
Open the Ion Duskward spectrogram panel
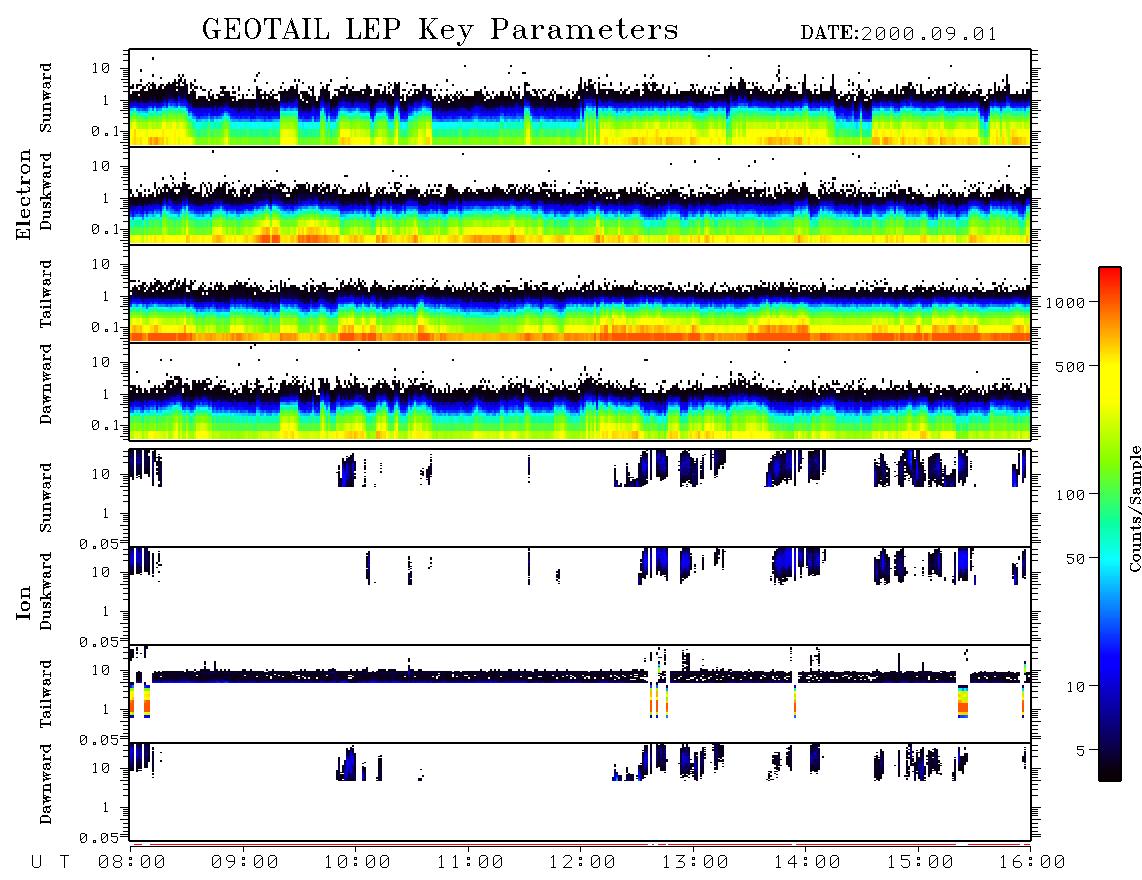(580, 595)
